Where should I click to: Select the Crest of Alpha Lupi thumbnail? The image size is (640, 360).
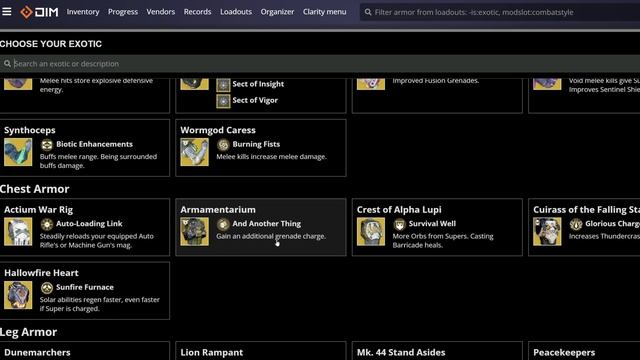pyautogui.click(x=371, y=231)
